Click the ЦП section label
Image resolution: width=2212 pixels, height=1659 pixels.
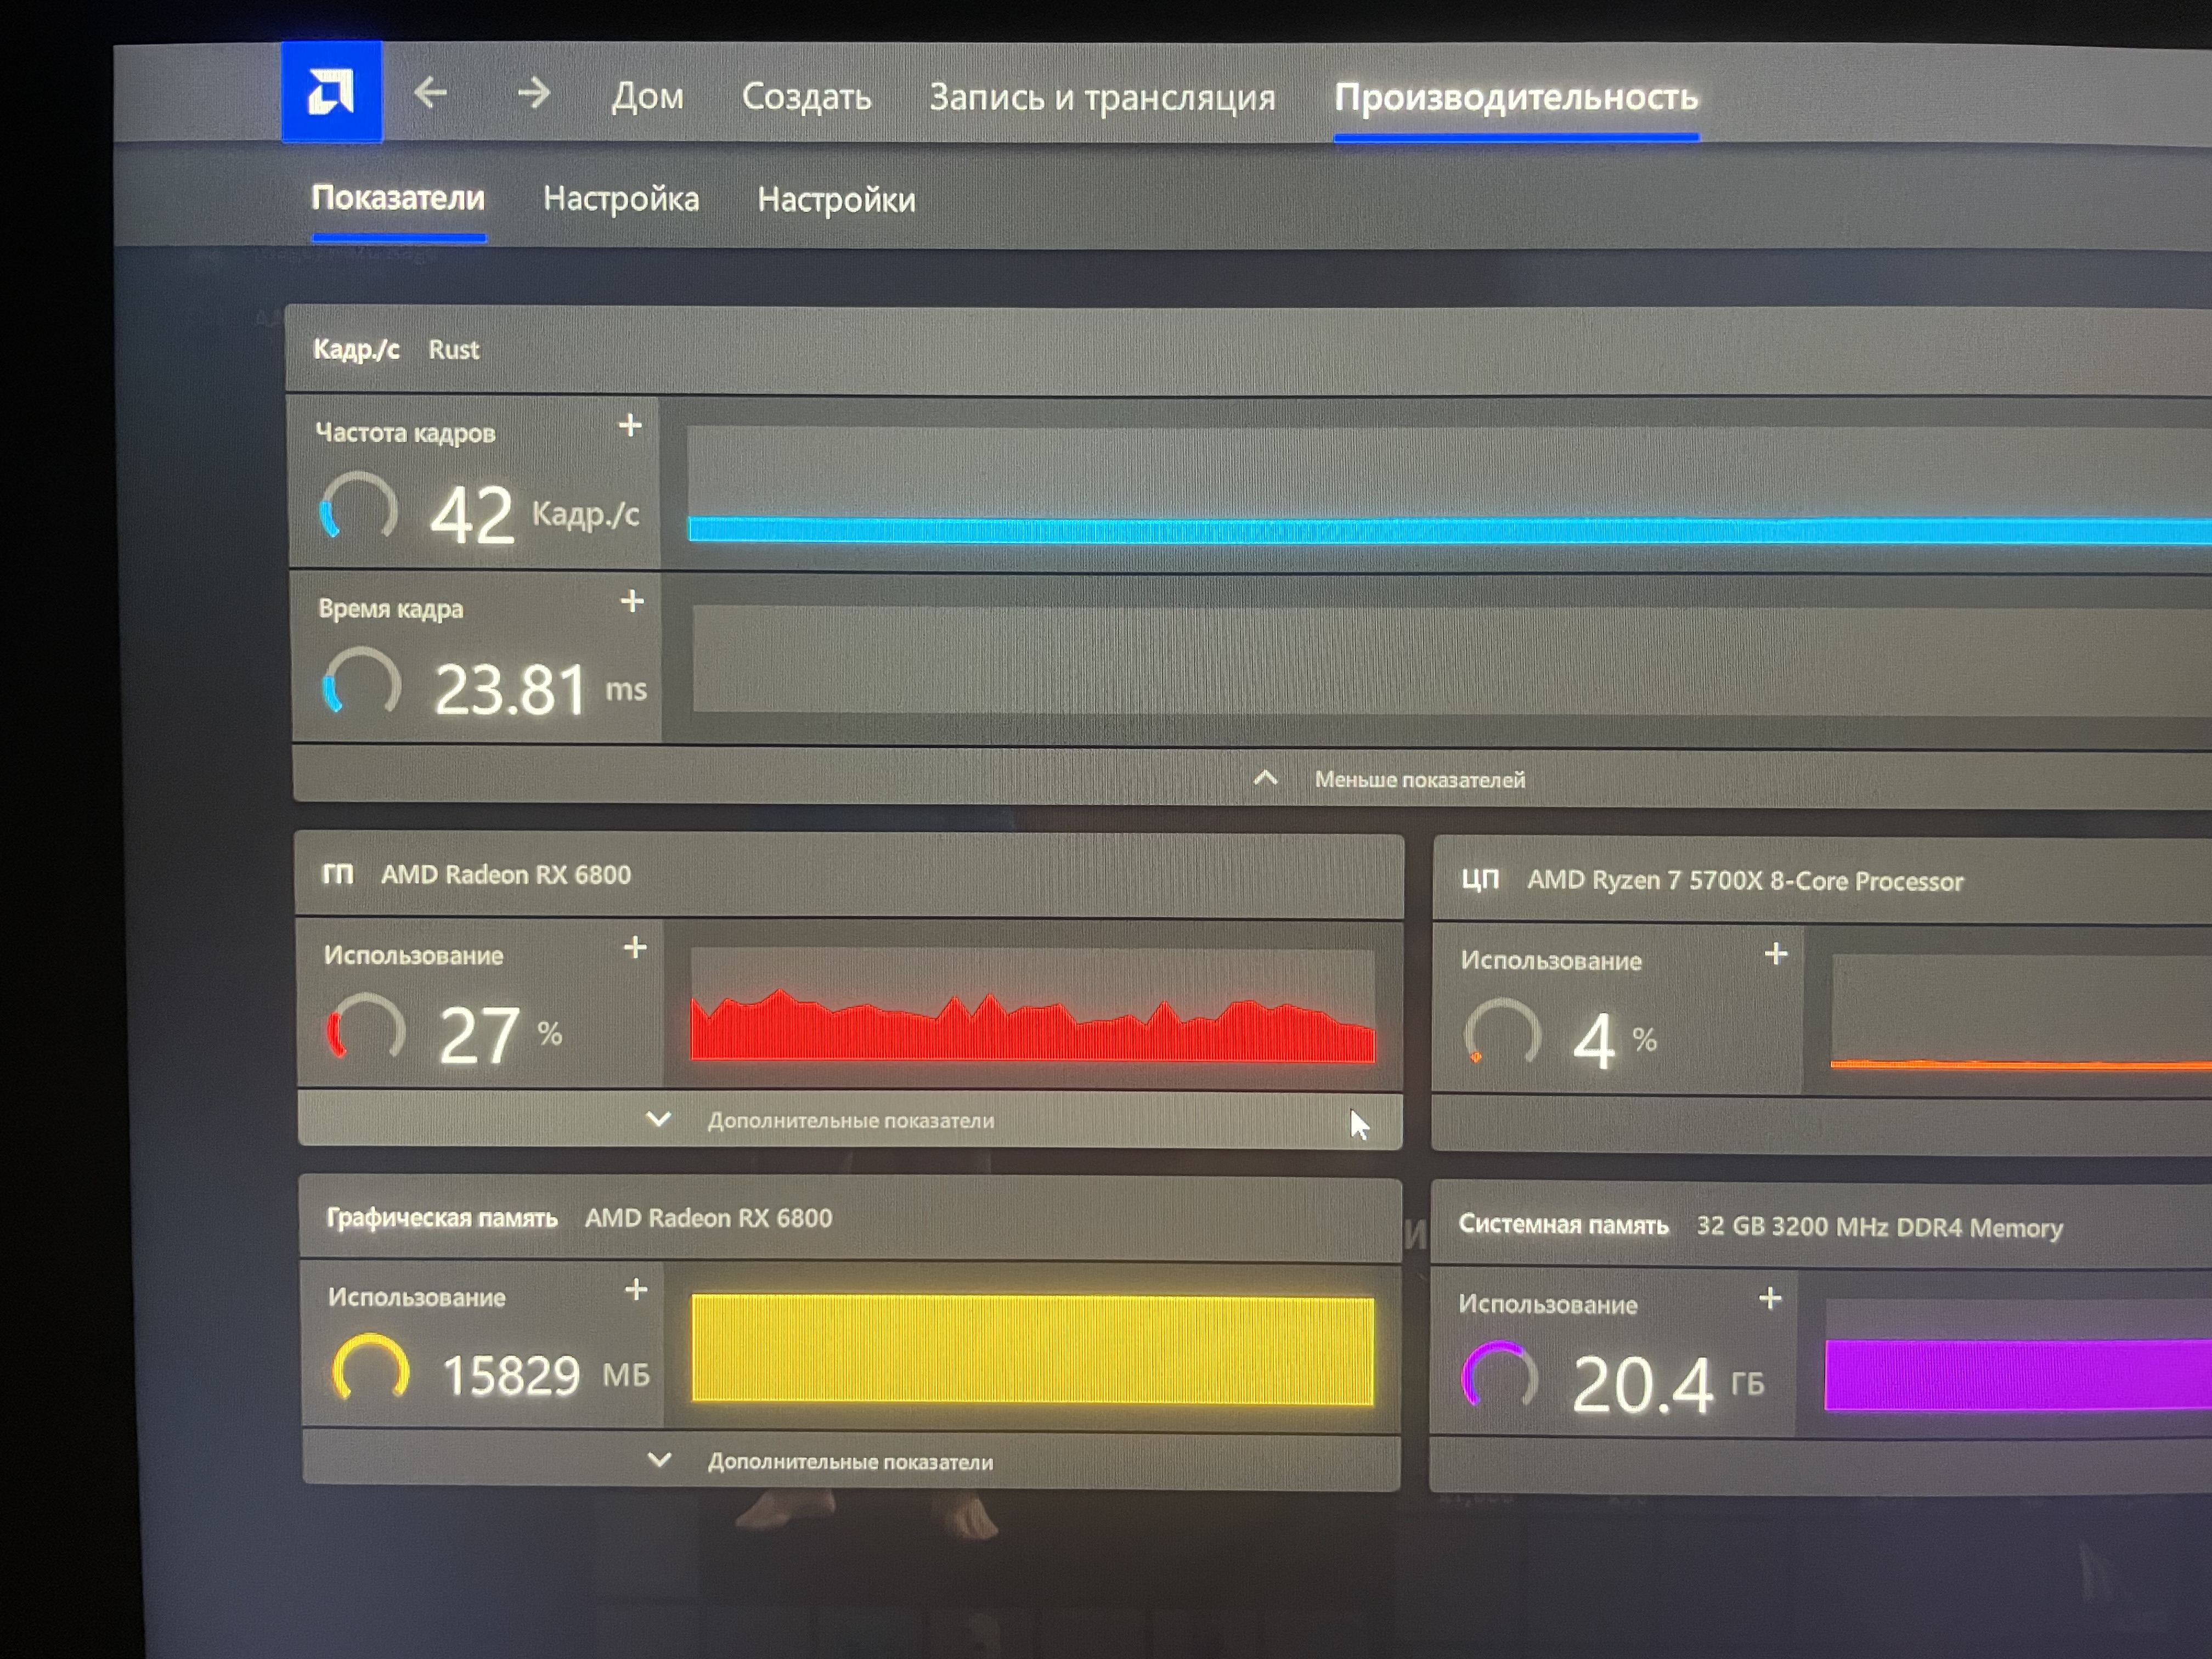(x=1480, y=879)
